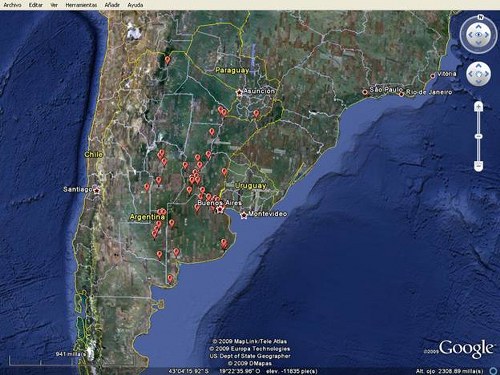The image size is (500, 375).
Task: Open the Ver menu
Action: coord(54,5)
